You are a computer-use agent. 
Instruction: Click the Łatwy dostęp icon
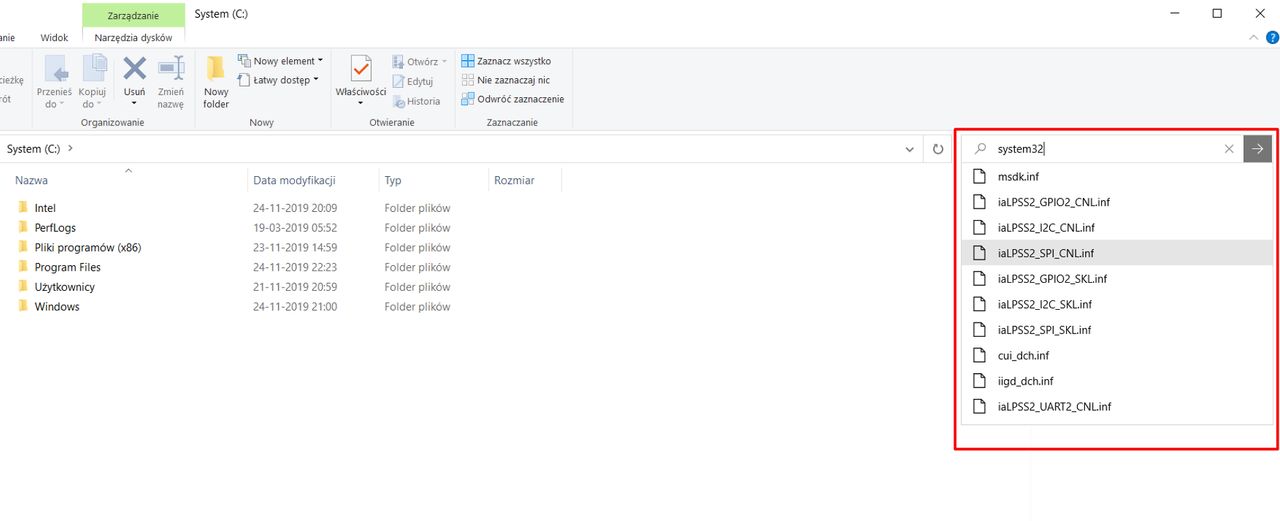pos(244,80)
